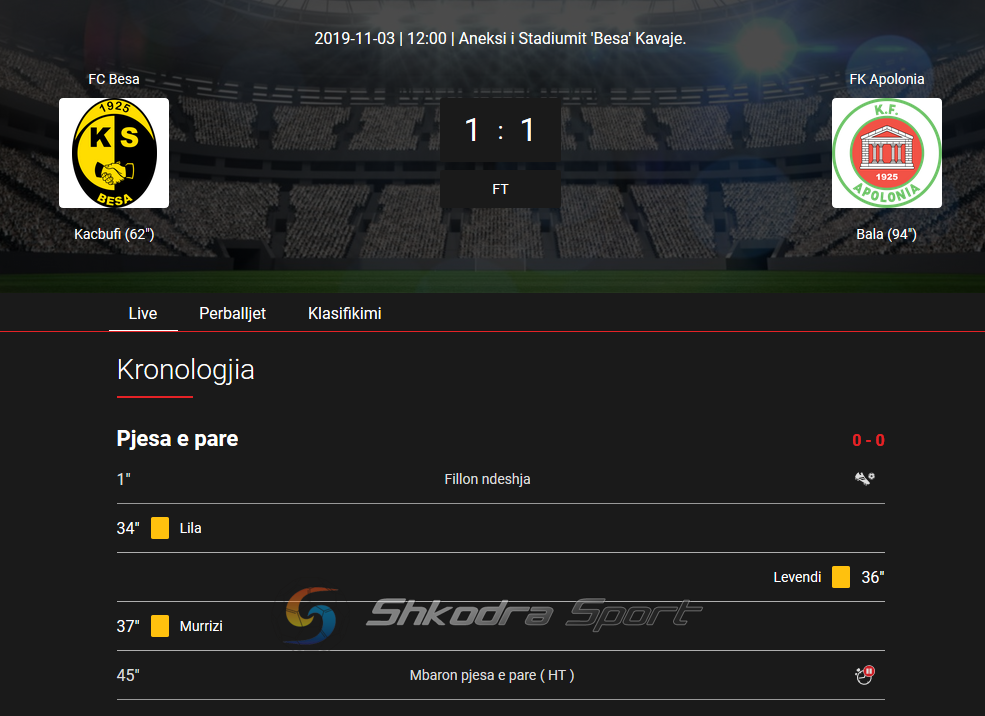Click Lila's yellow card icon
Image resolution: width=985 pixels, height=716 pixels.
[160, 528]
